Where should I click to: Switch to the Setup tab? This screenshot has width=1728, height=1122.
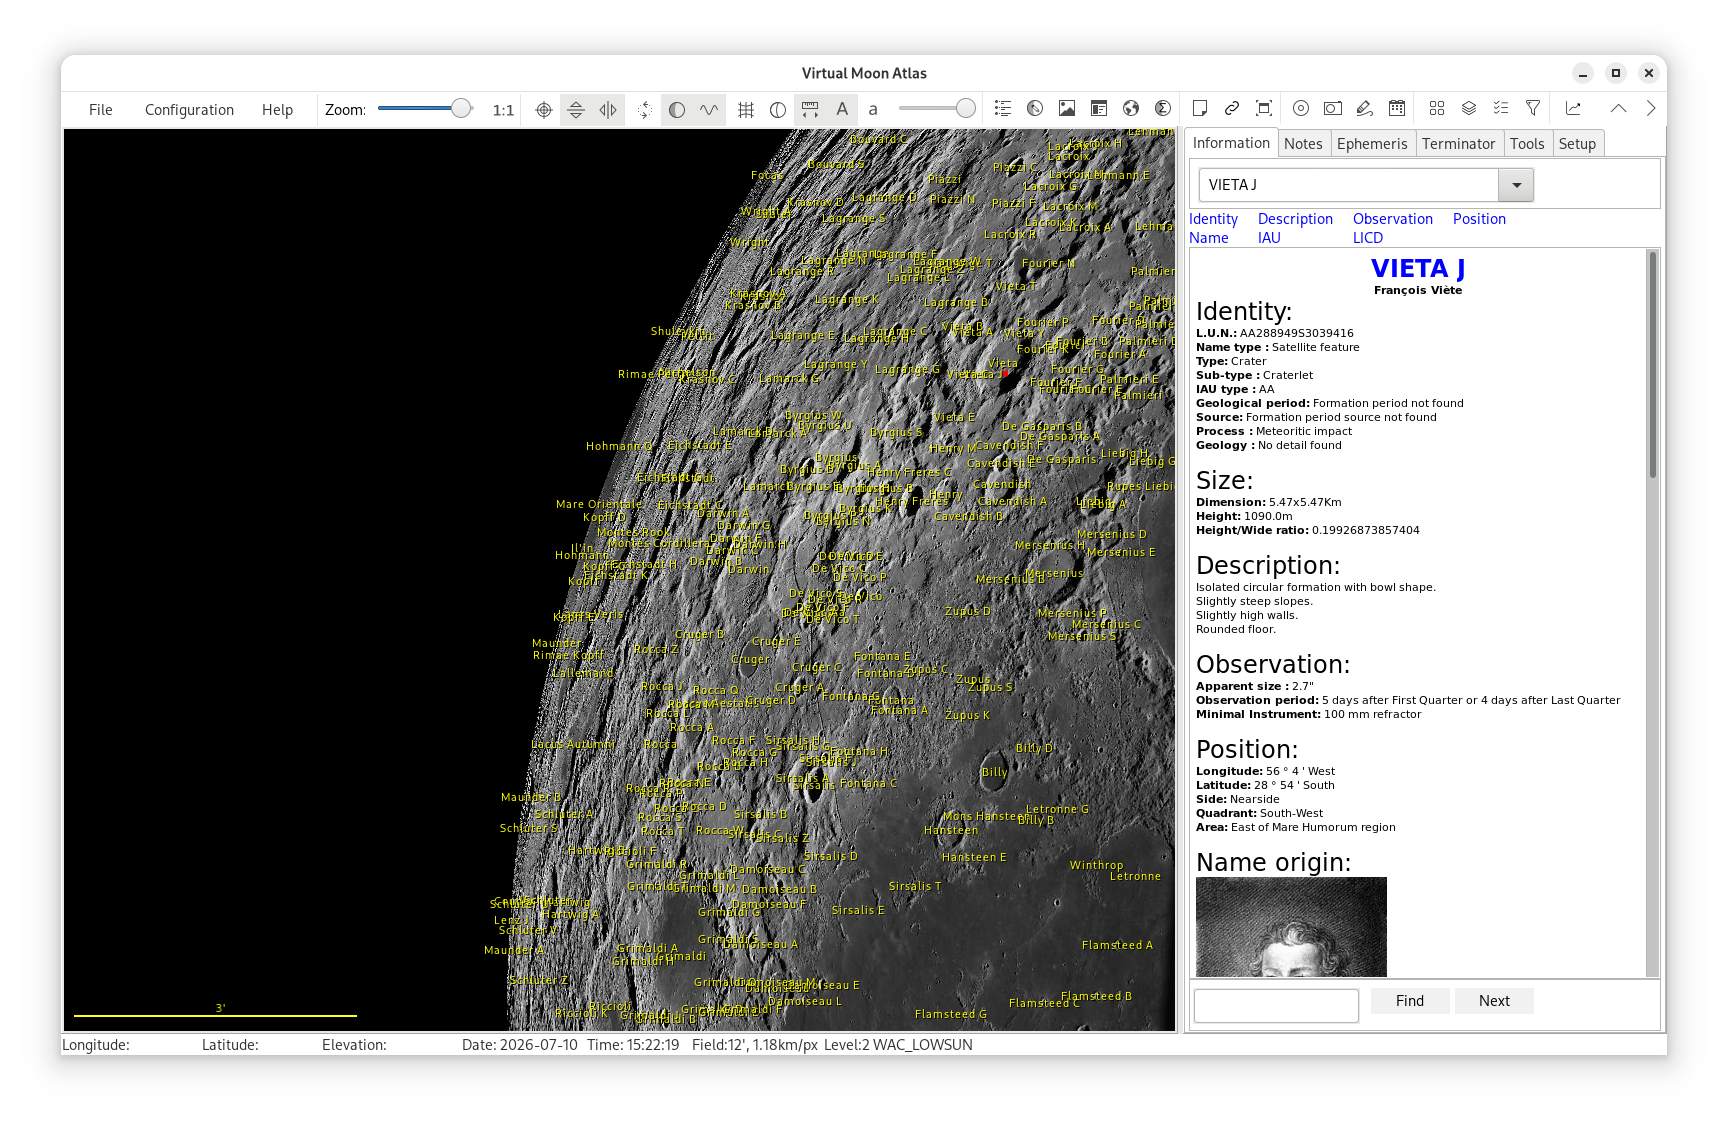(x=1577, y=144)
